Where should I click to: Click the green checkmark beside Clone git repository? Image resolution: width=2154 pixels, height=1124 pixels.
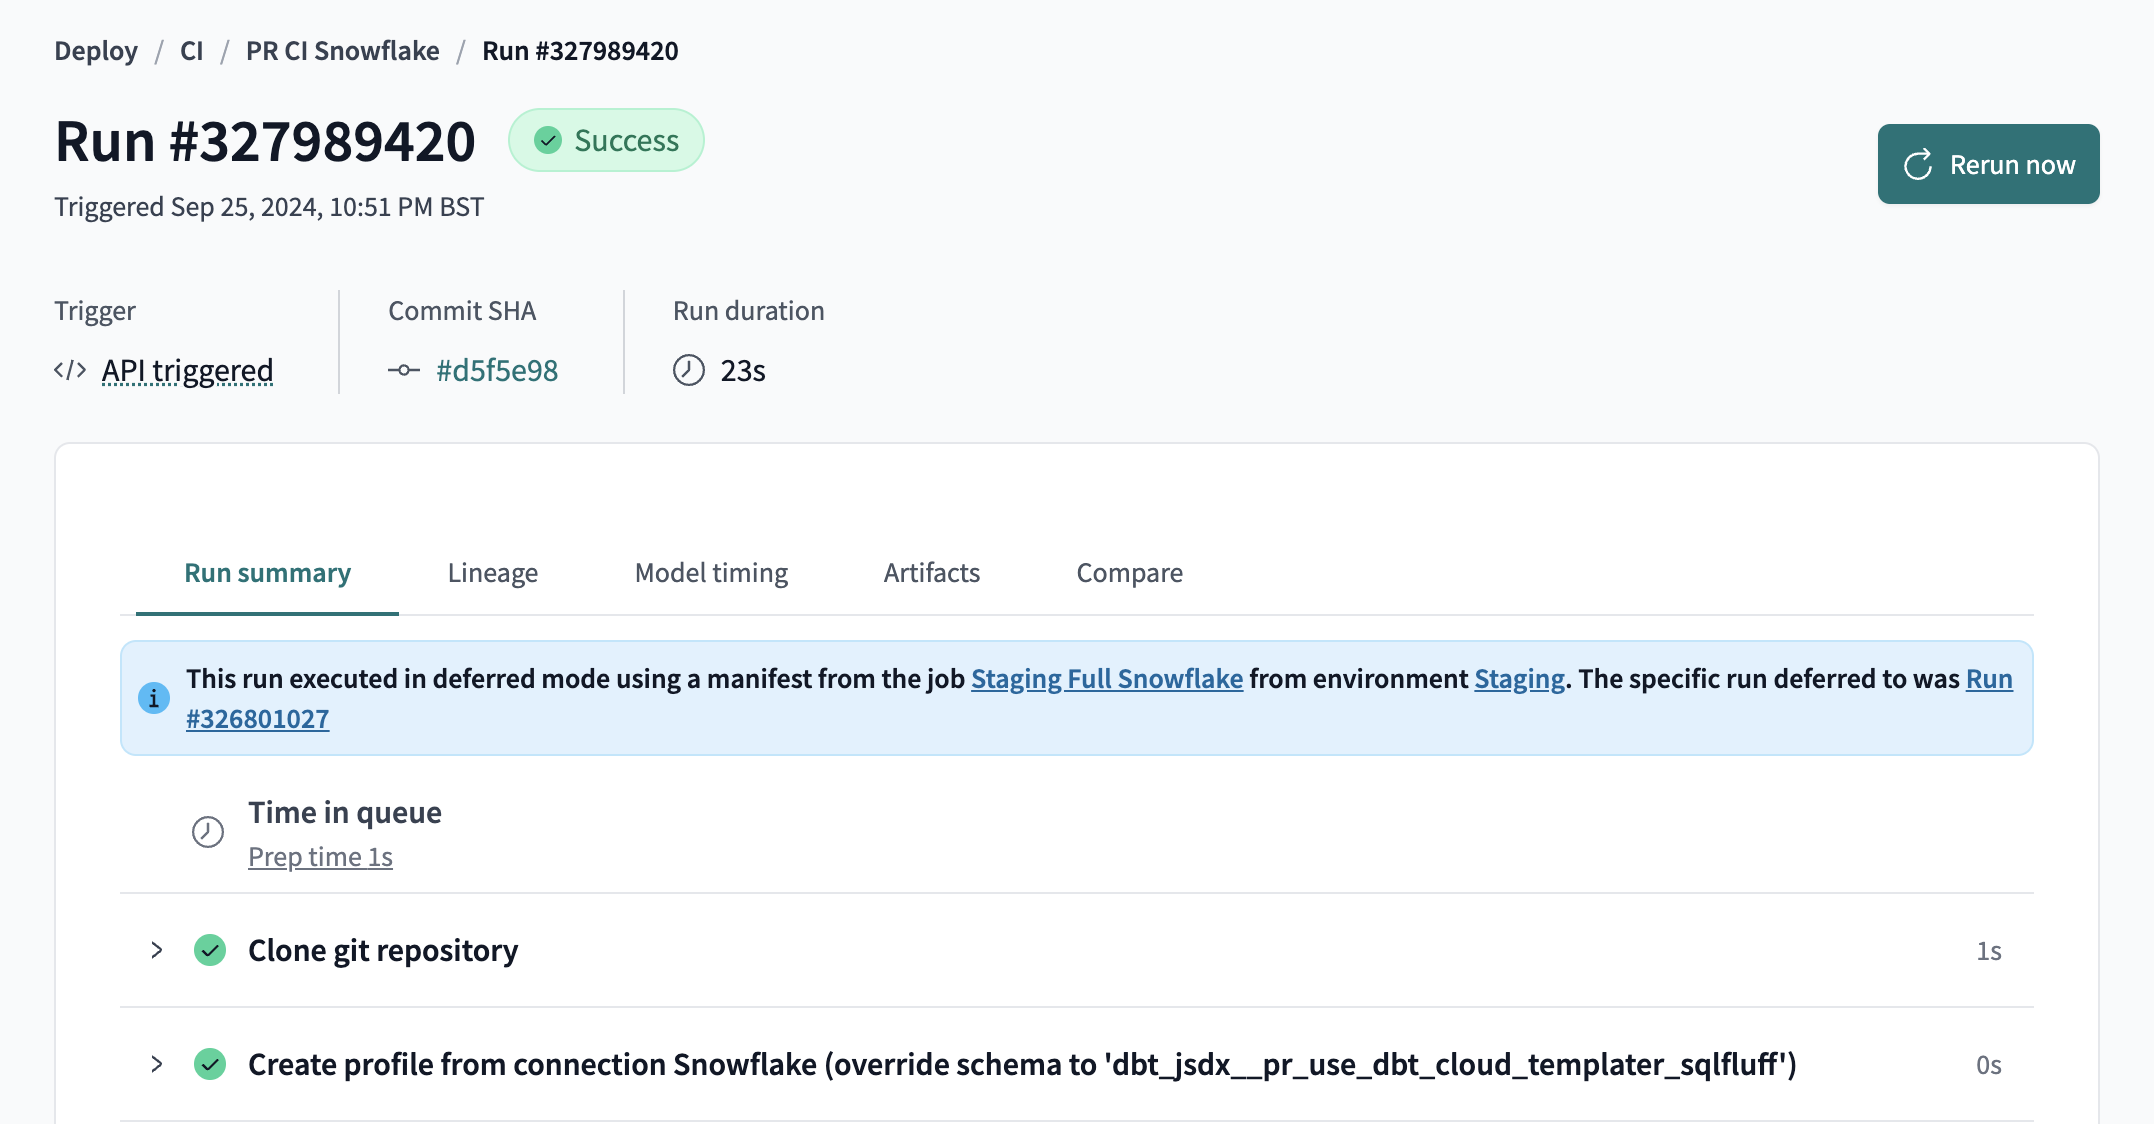(211, 950)
